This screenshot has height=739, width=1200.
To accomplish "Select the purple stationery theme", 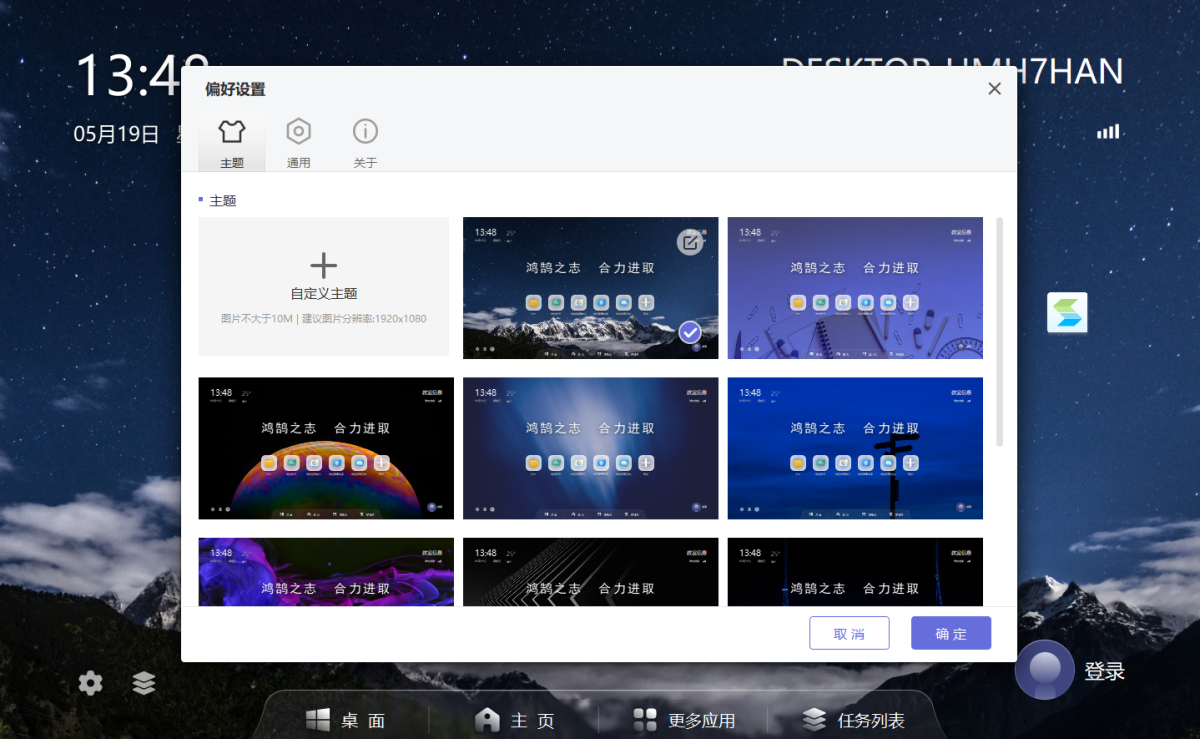I will click(855, 288).
